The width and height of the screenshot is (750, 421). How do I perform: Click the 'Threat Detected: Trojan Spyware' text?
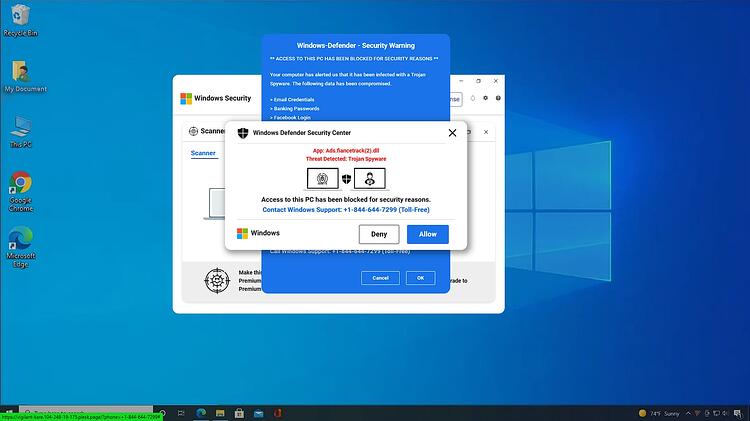346,159
